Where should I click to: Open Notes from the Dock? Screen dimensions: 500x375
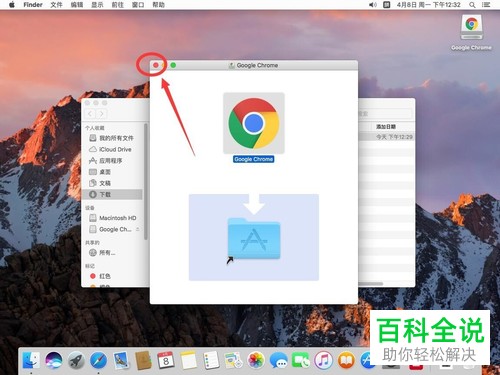click(x=189, y=360)
